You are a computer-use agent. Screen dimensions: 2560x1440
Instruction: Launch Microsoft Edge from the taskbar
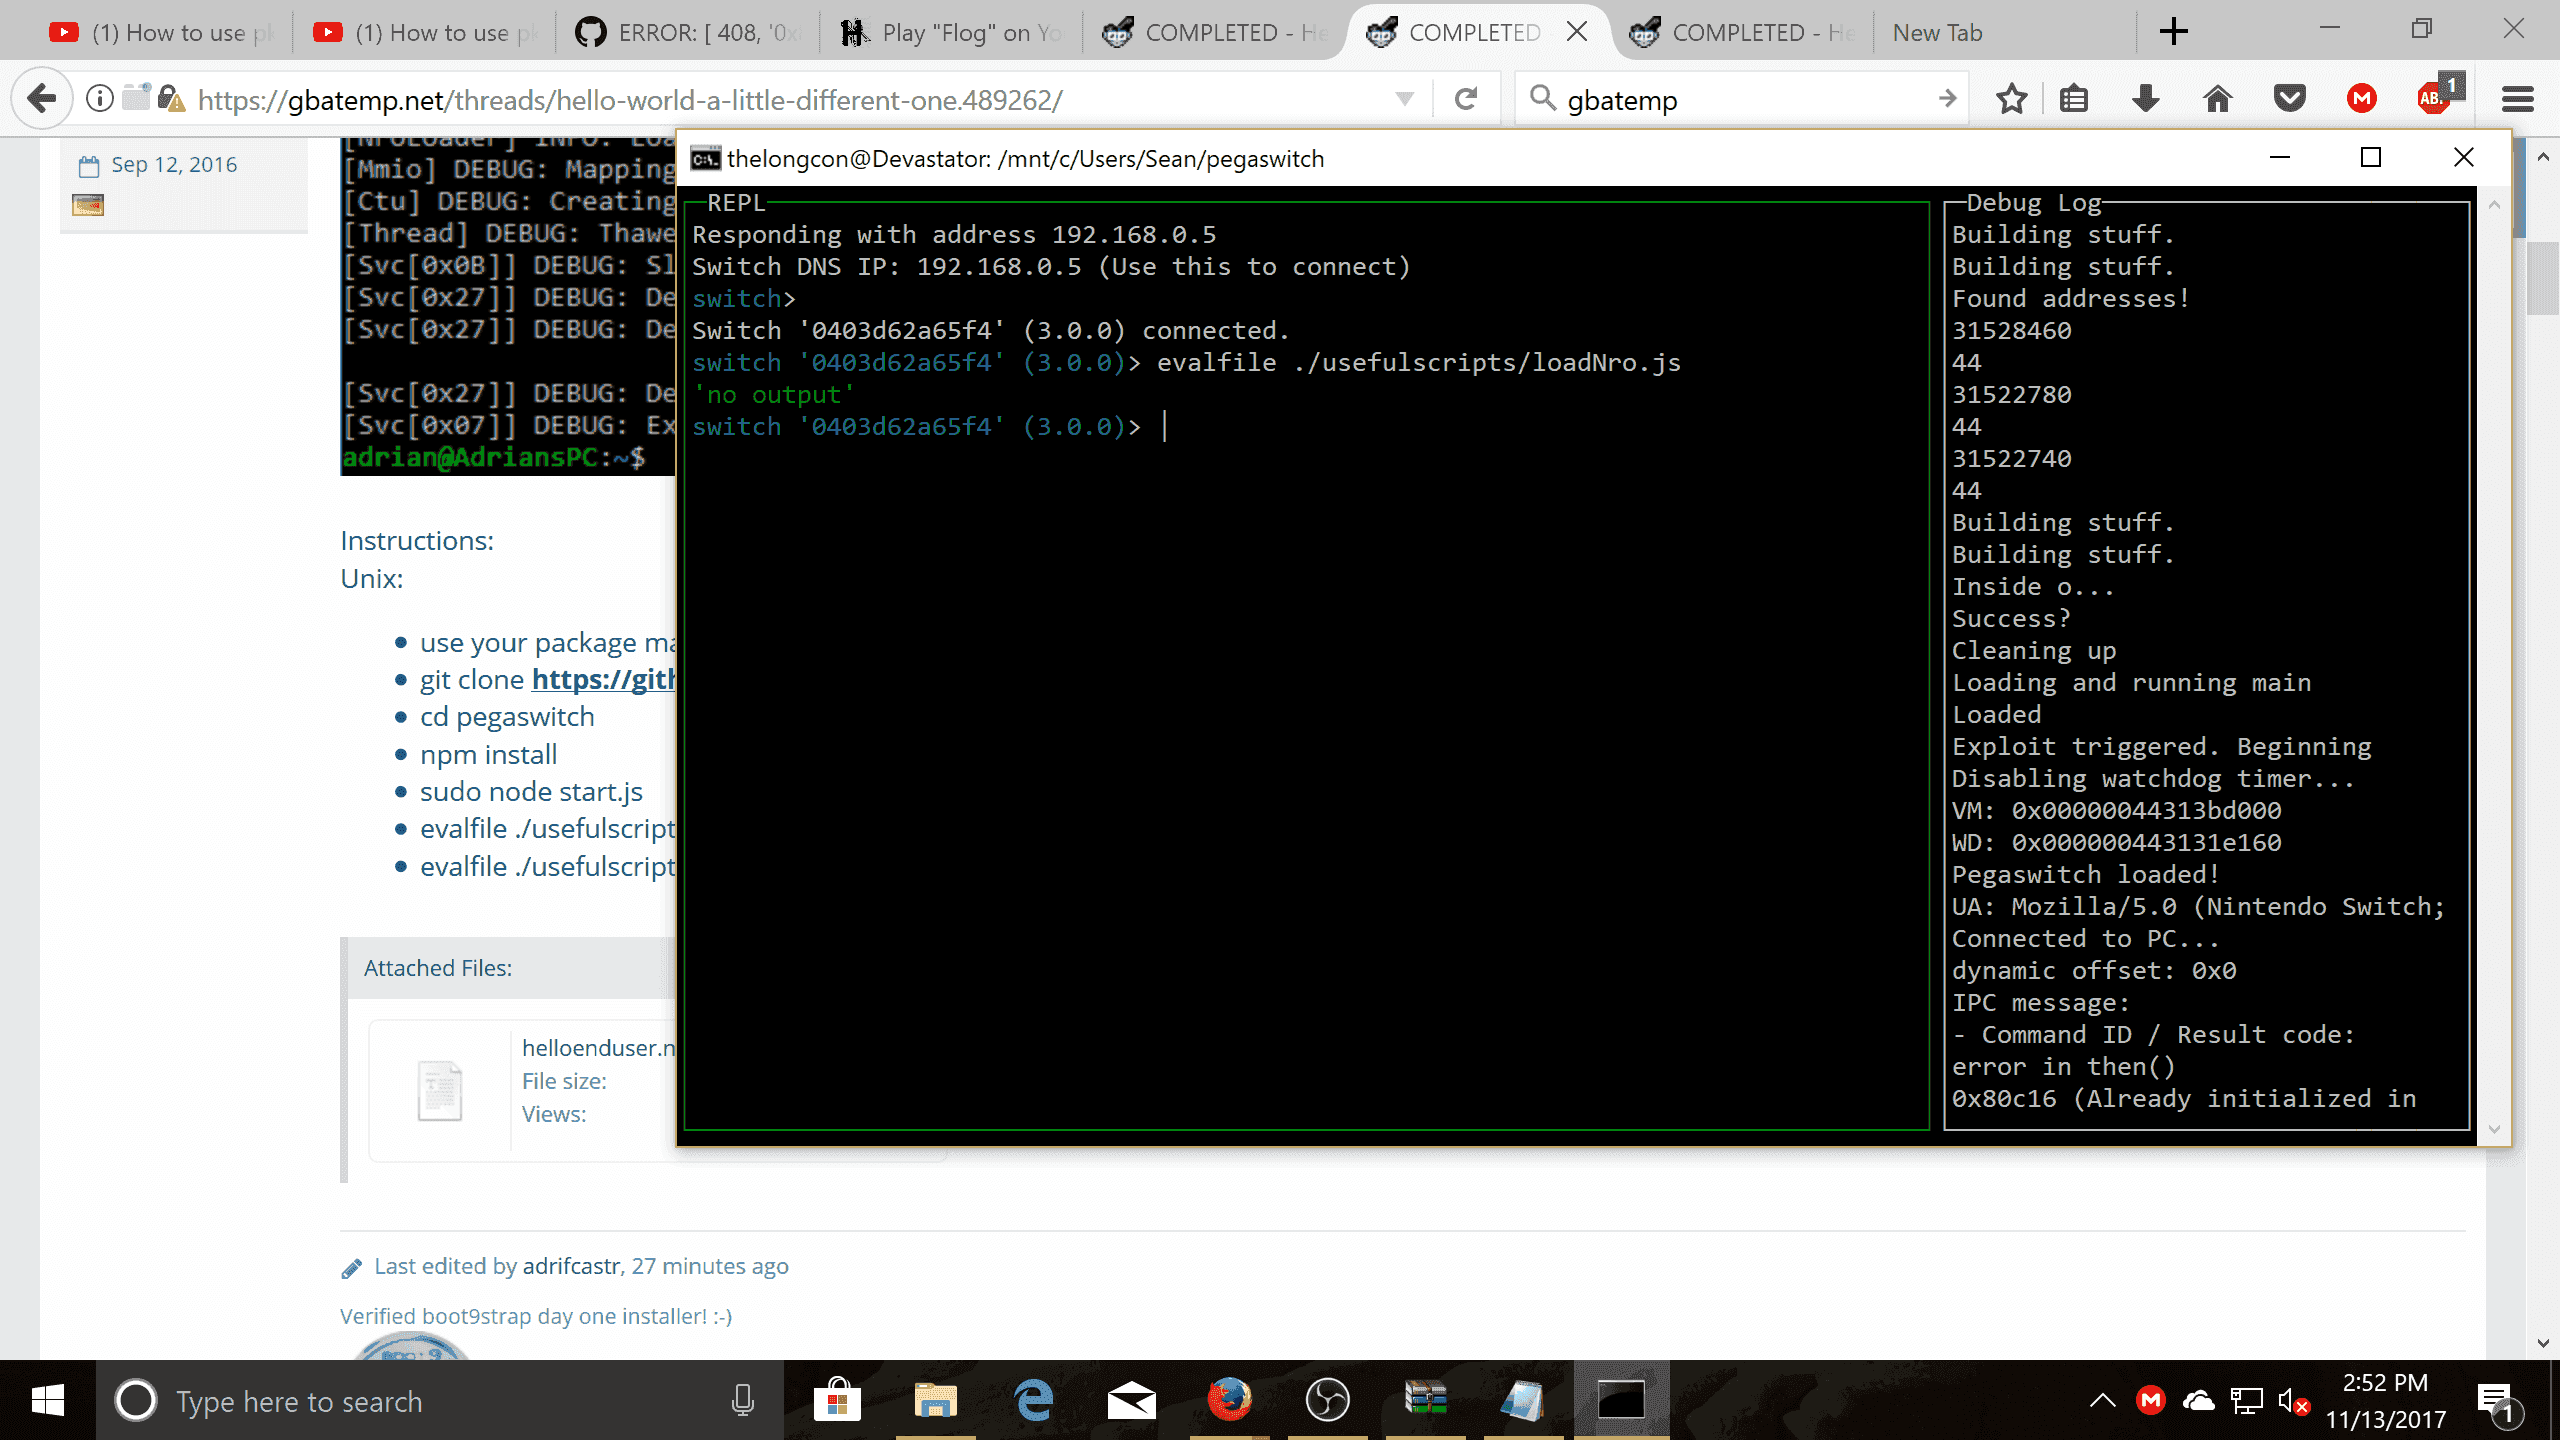click(x=1034, y=1400)
